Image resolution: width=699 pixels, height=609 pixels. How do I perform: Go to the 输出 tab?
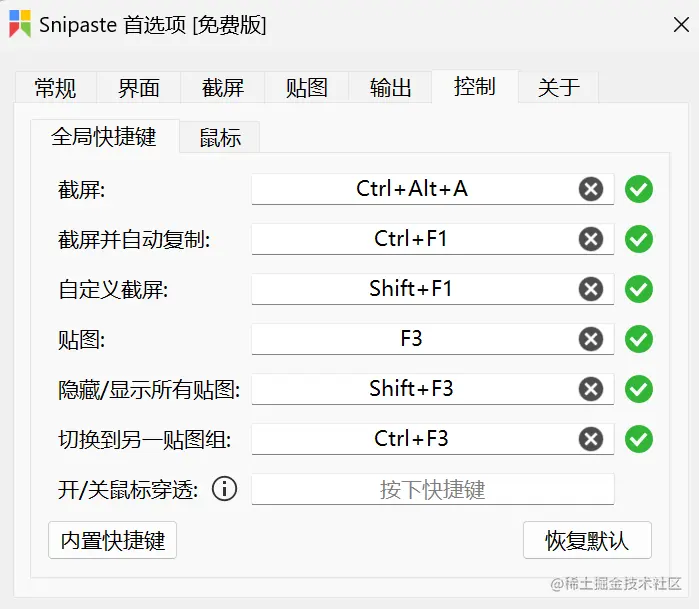pos(390,87)
